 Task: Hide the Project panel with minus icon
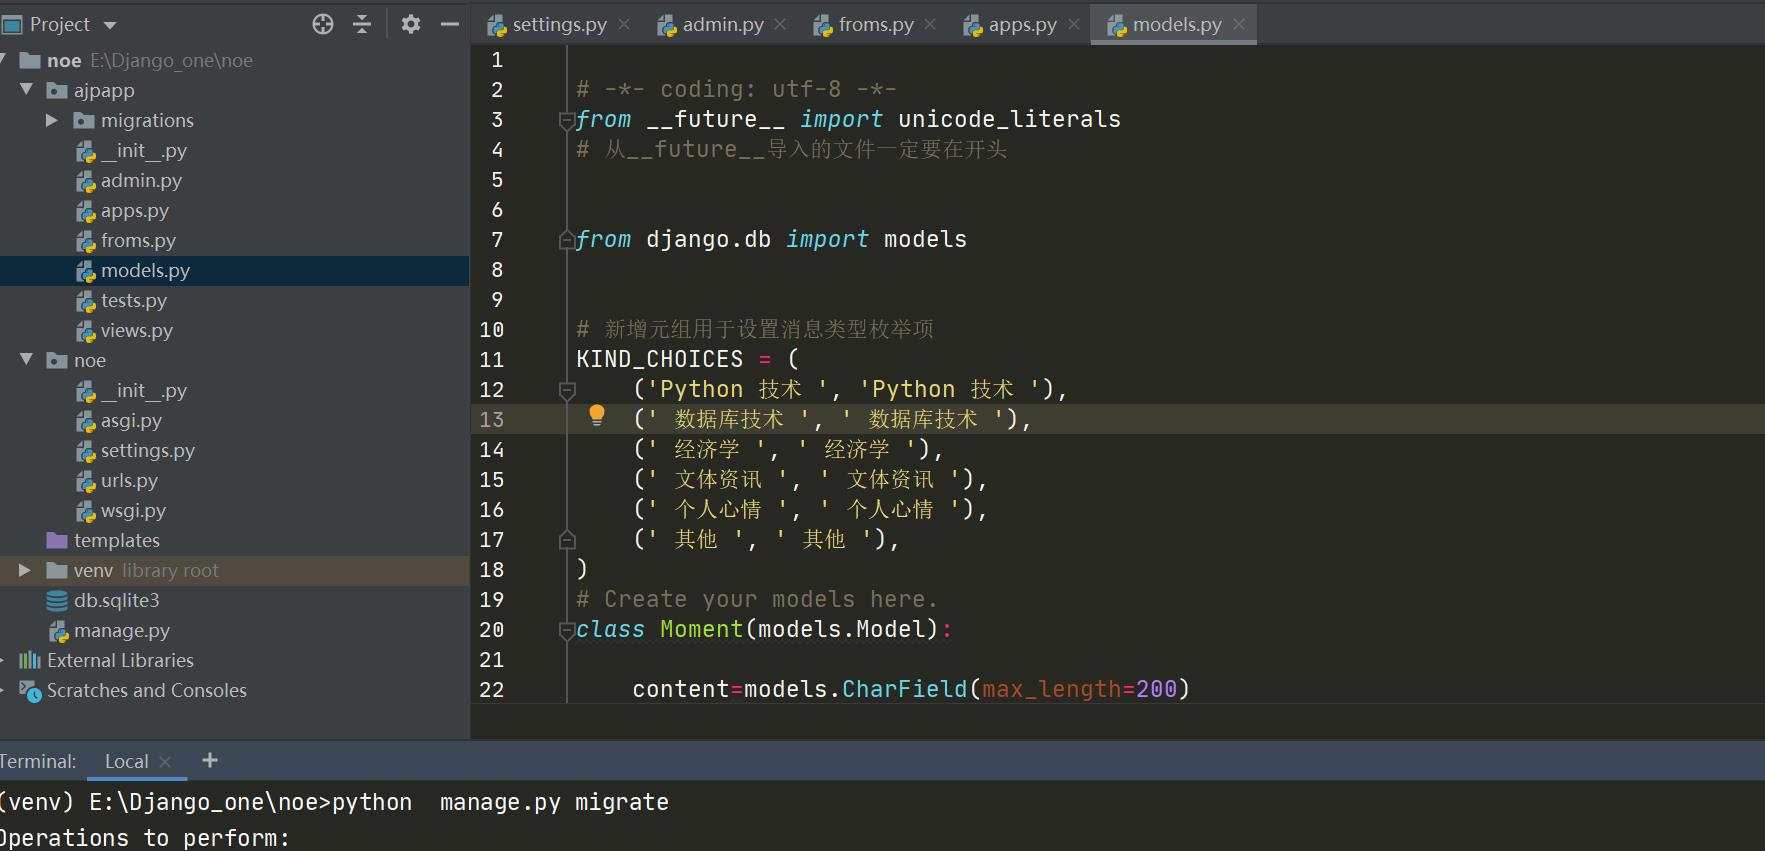click(x=450, y=24)
